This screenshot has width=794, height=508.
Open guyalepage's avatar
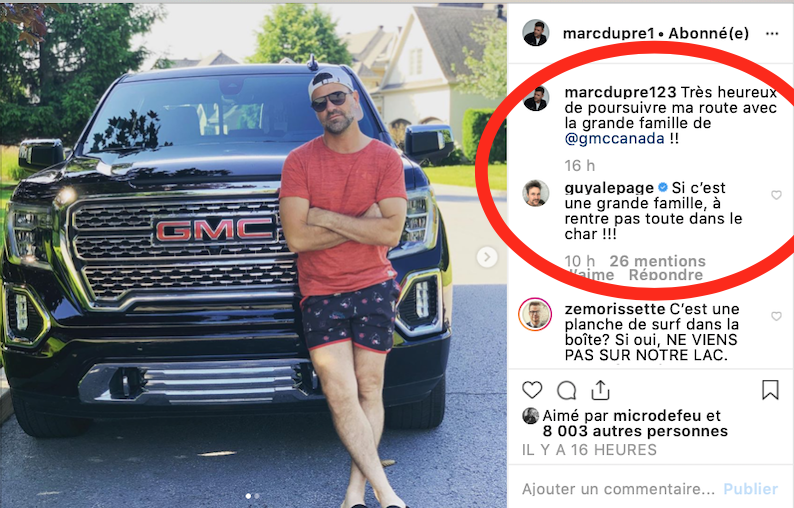tap(535, 193)
